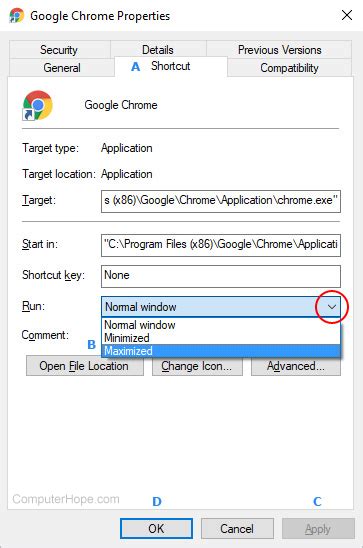Click the Shortcut key label
This screenshot has width=363, height=548.
click(53, 275)
